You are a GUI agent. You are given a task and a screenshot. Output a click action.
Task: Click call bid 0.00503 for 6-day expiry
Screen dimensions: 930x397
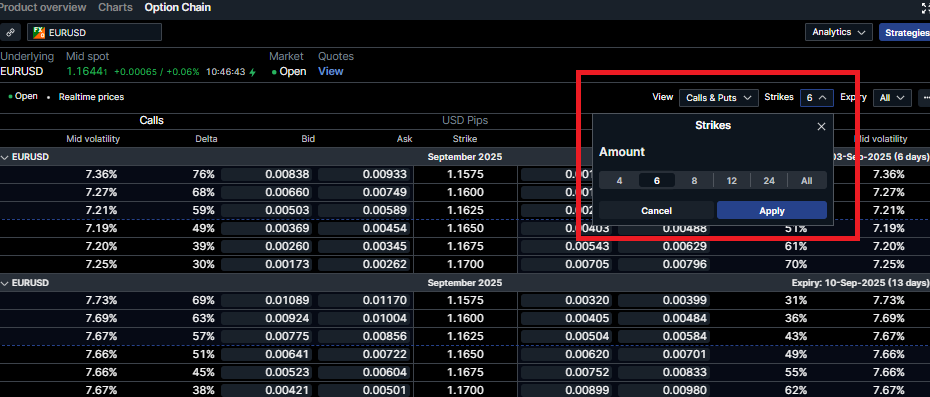coord(266,210)
